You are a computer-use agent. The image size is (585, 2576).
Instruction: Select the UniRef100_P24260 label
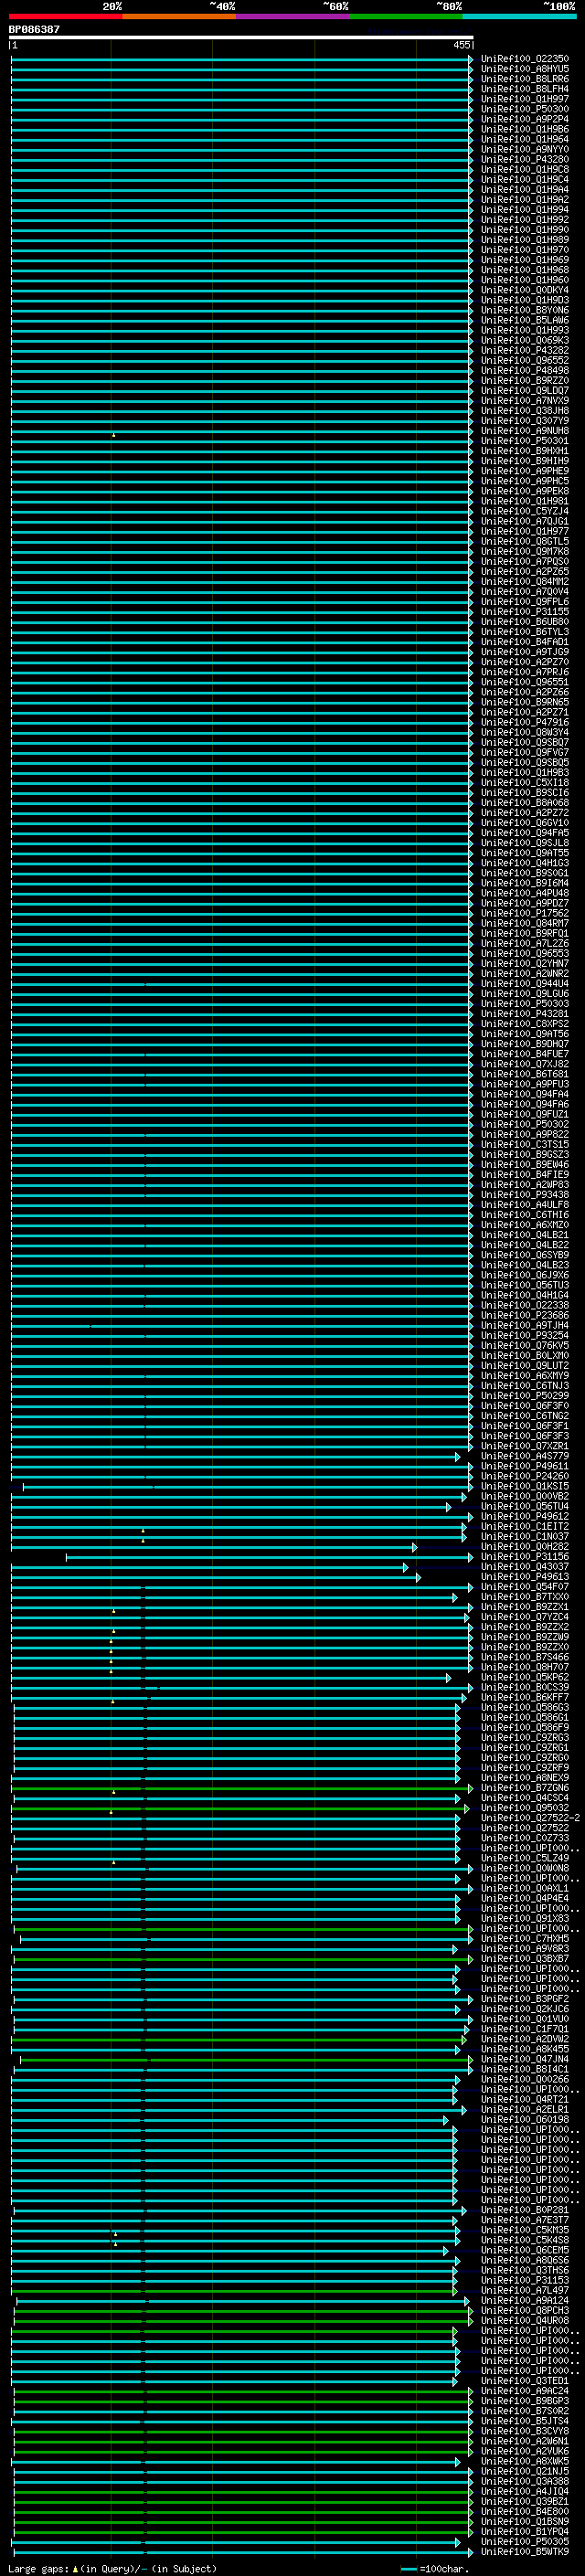point(525,1476)
